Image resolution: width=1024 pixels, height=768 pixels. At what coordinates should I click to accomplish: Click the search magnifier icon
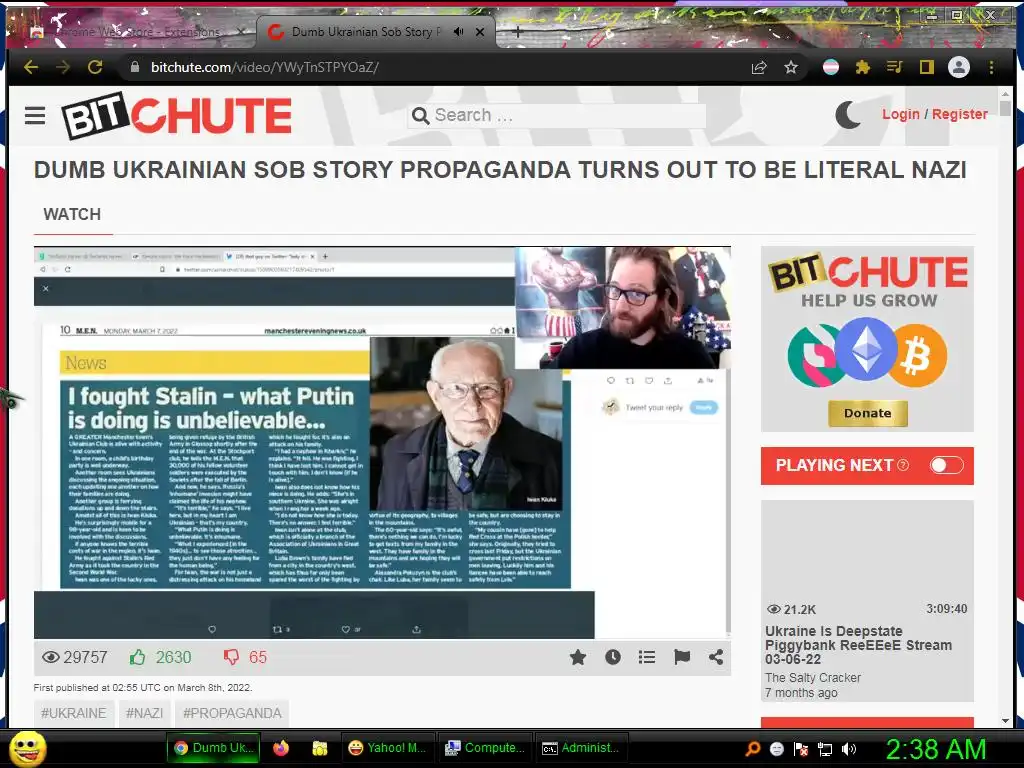(421, 116)
